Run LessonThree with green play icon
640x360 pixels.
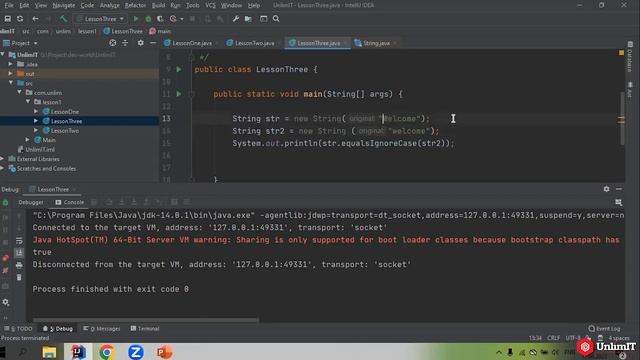(136, 19)
